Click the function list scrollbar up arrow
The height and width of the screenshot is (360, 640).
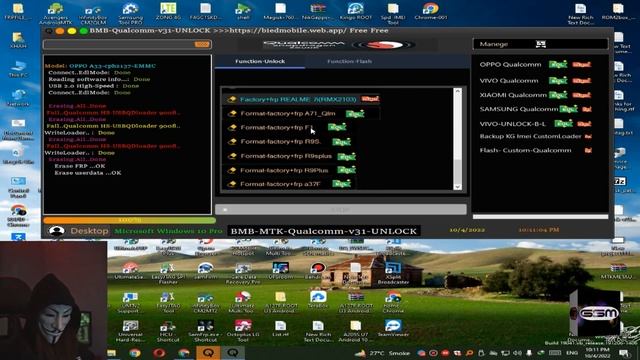click(458, 92)
